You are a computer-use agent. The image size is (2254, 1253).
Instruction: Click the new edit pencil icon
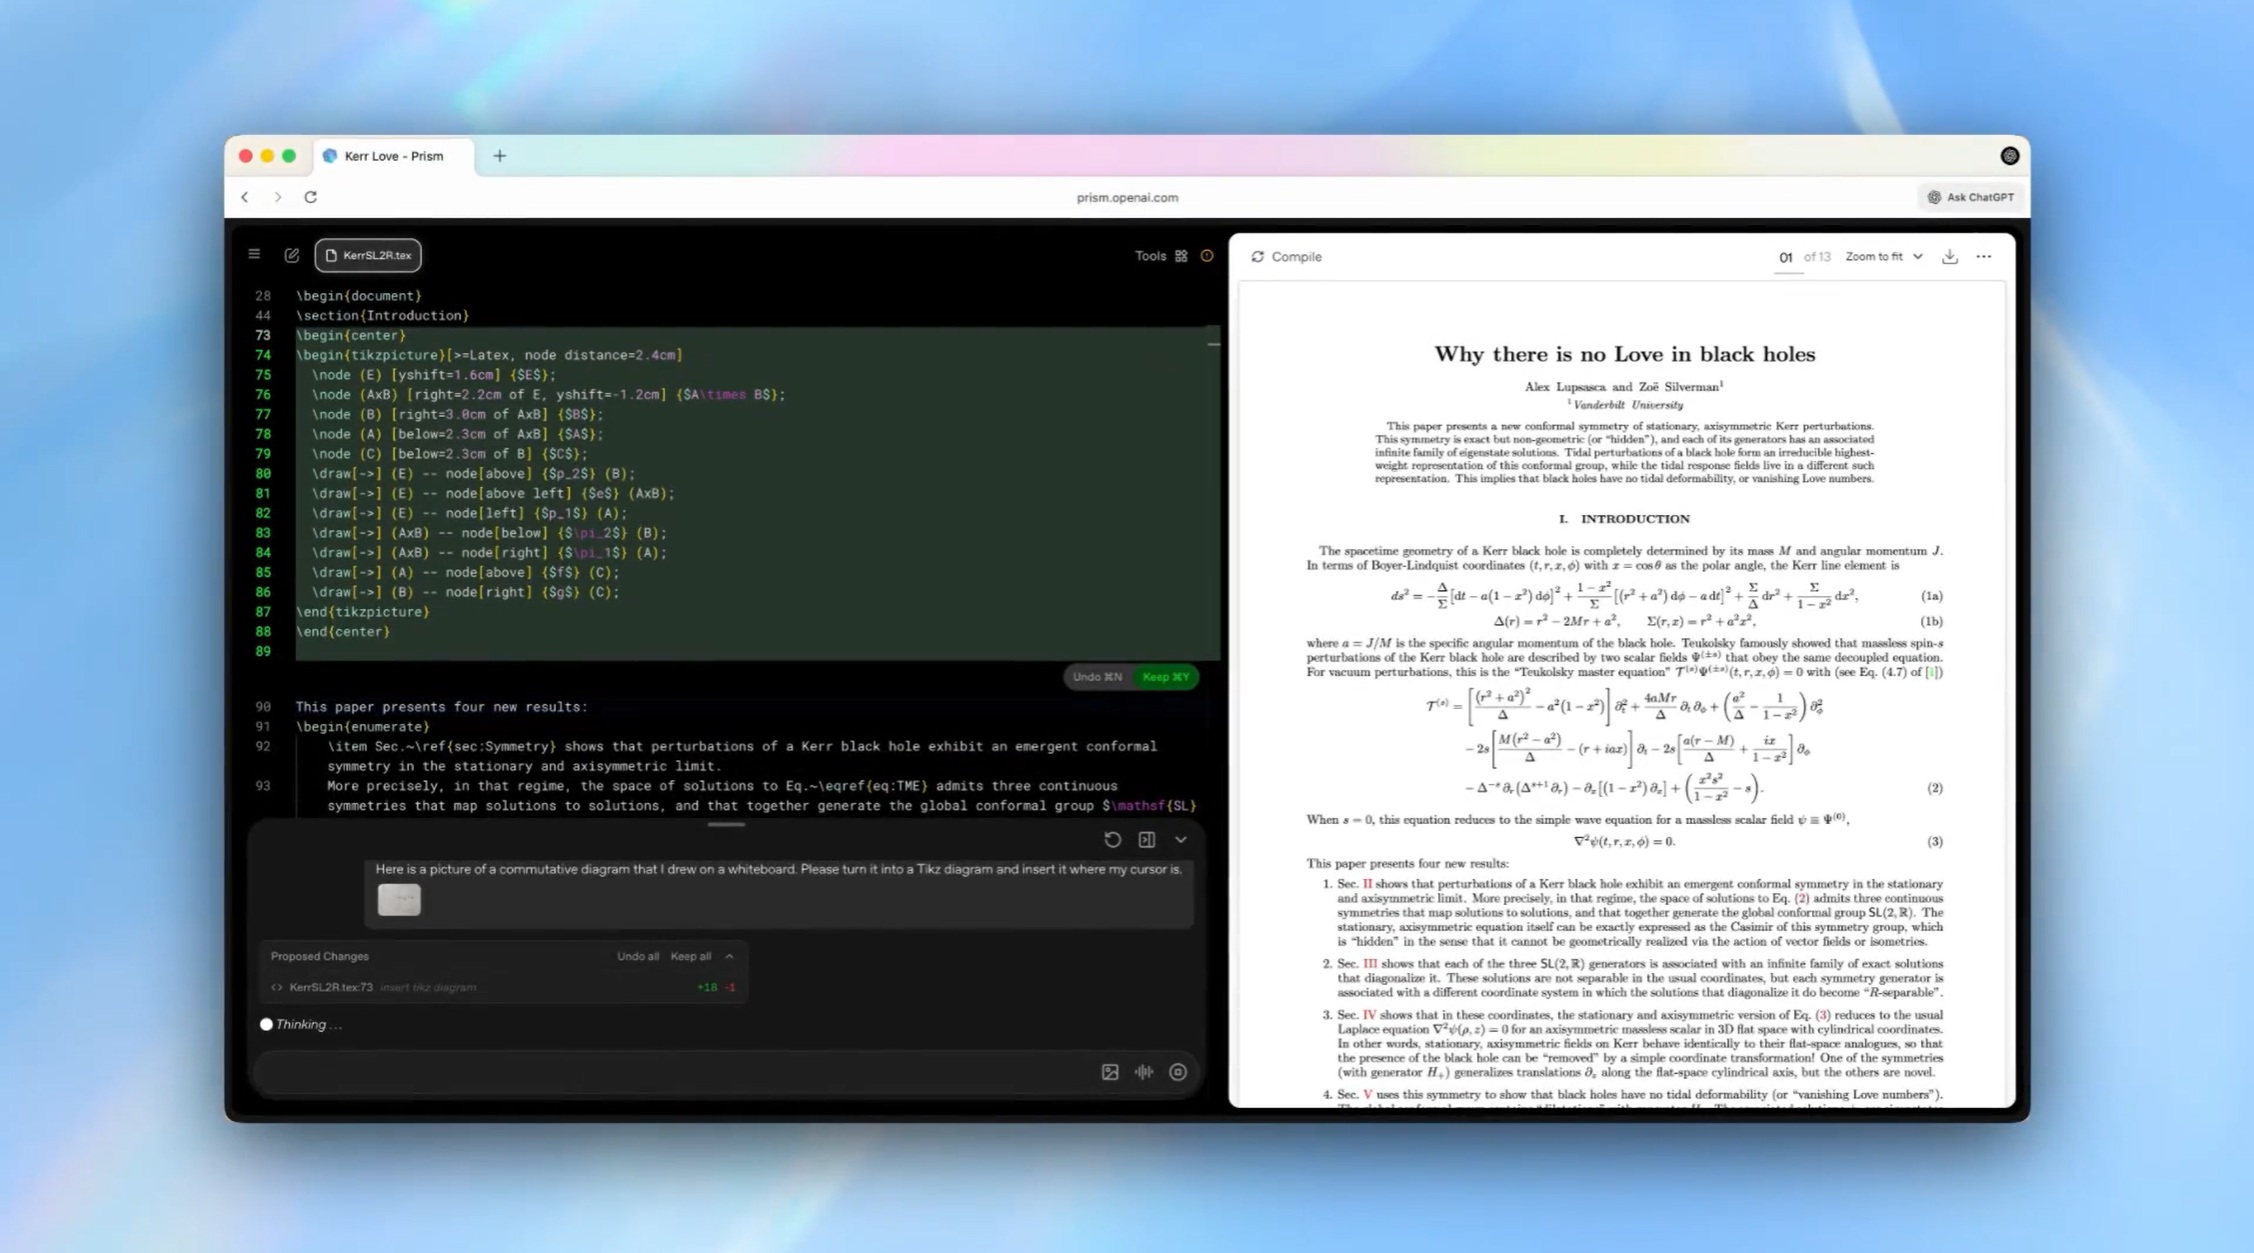tap(291, 255)
